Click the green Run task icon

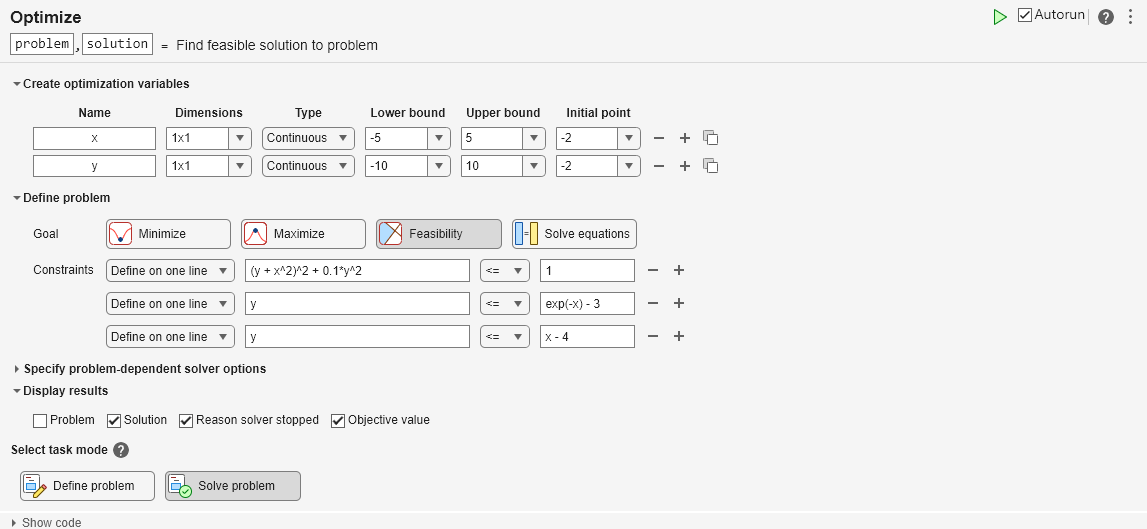click(x=999, y=17)
